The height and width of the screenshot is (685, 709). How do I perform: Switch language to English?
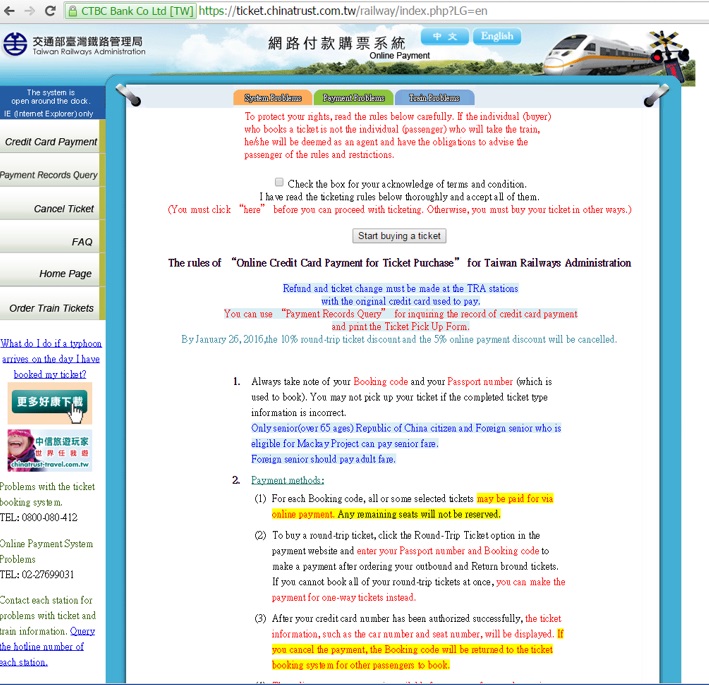click(497, 36)
